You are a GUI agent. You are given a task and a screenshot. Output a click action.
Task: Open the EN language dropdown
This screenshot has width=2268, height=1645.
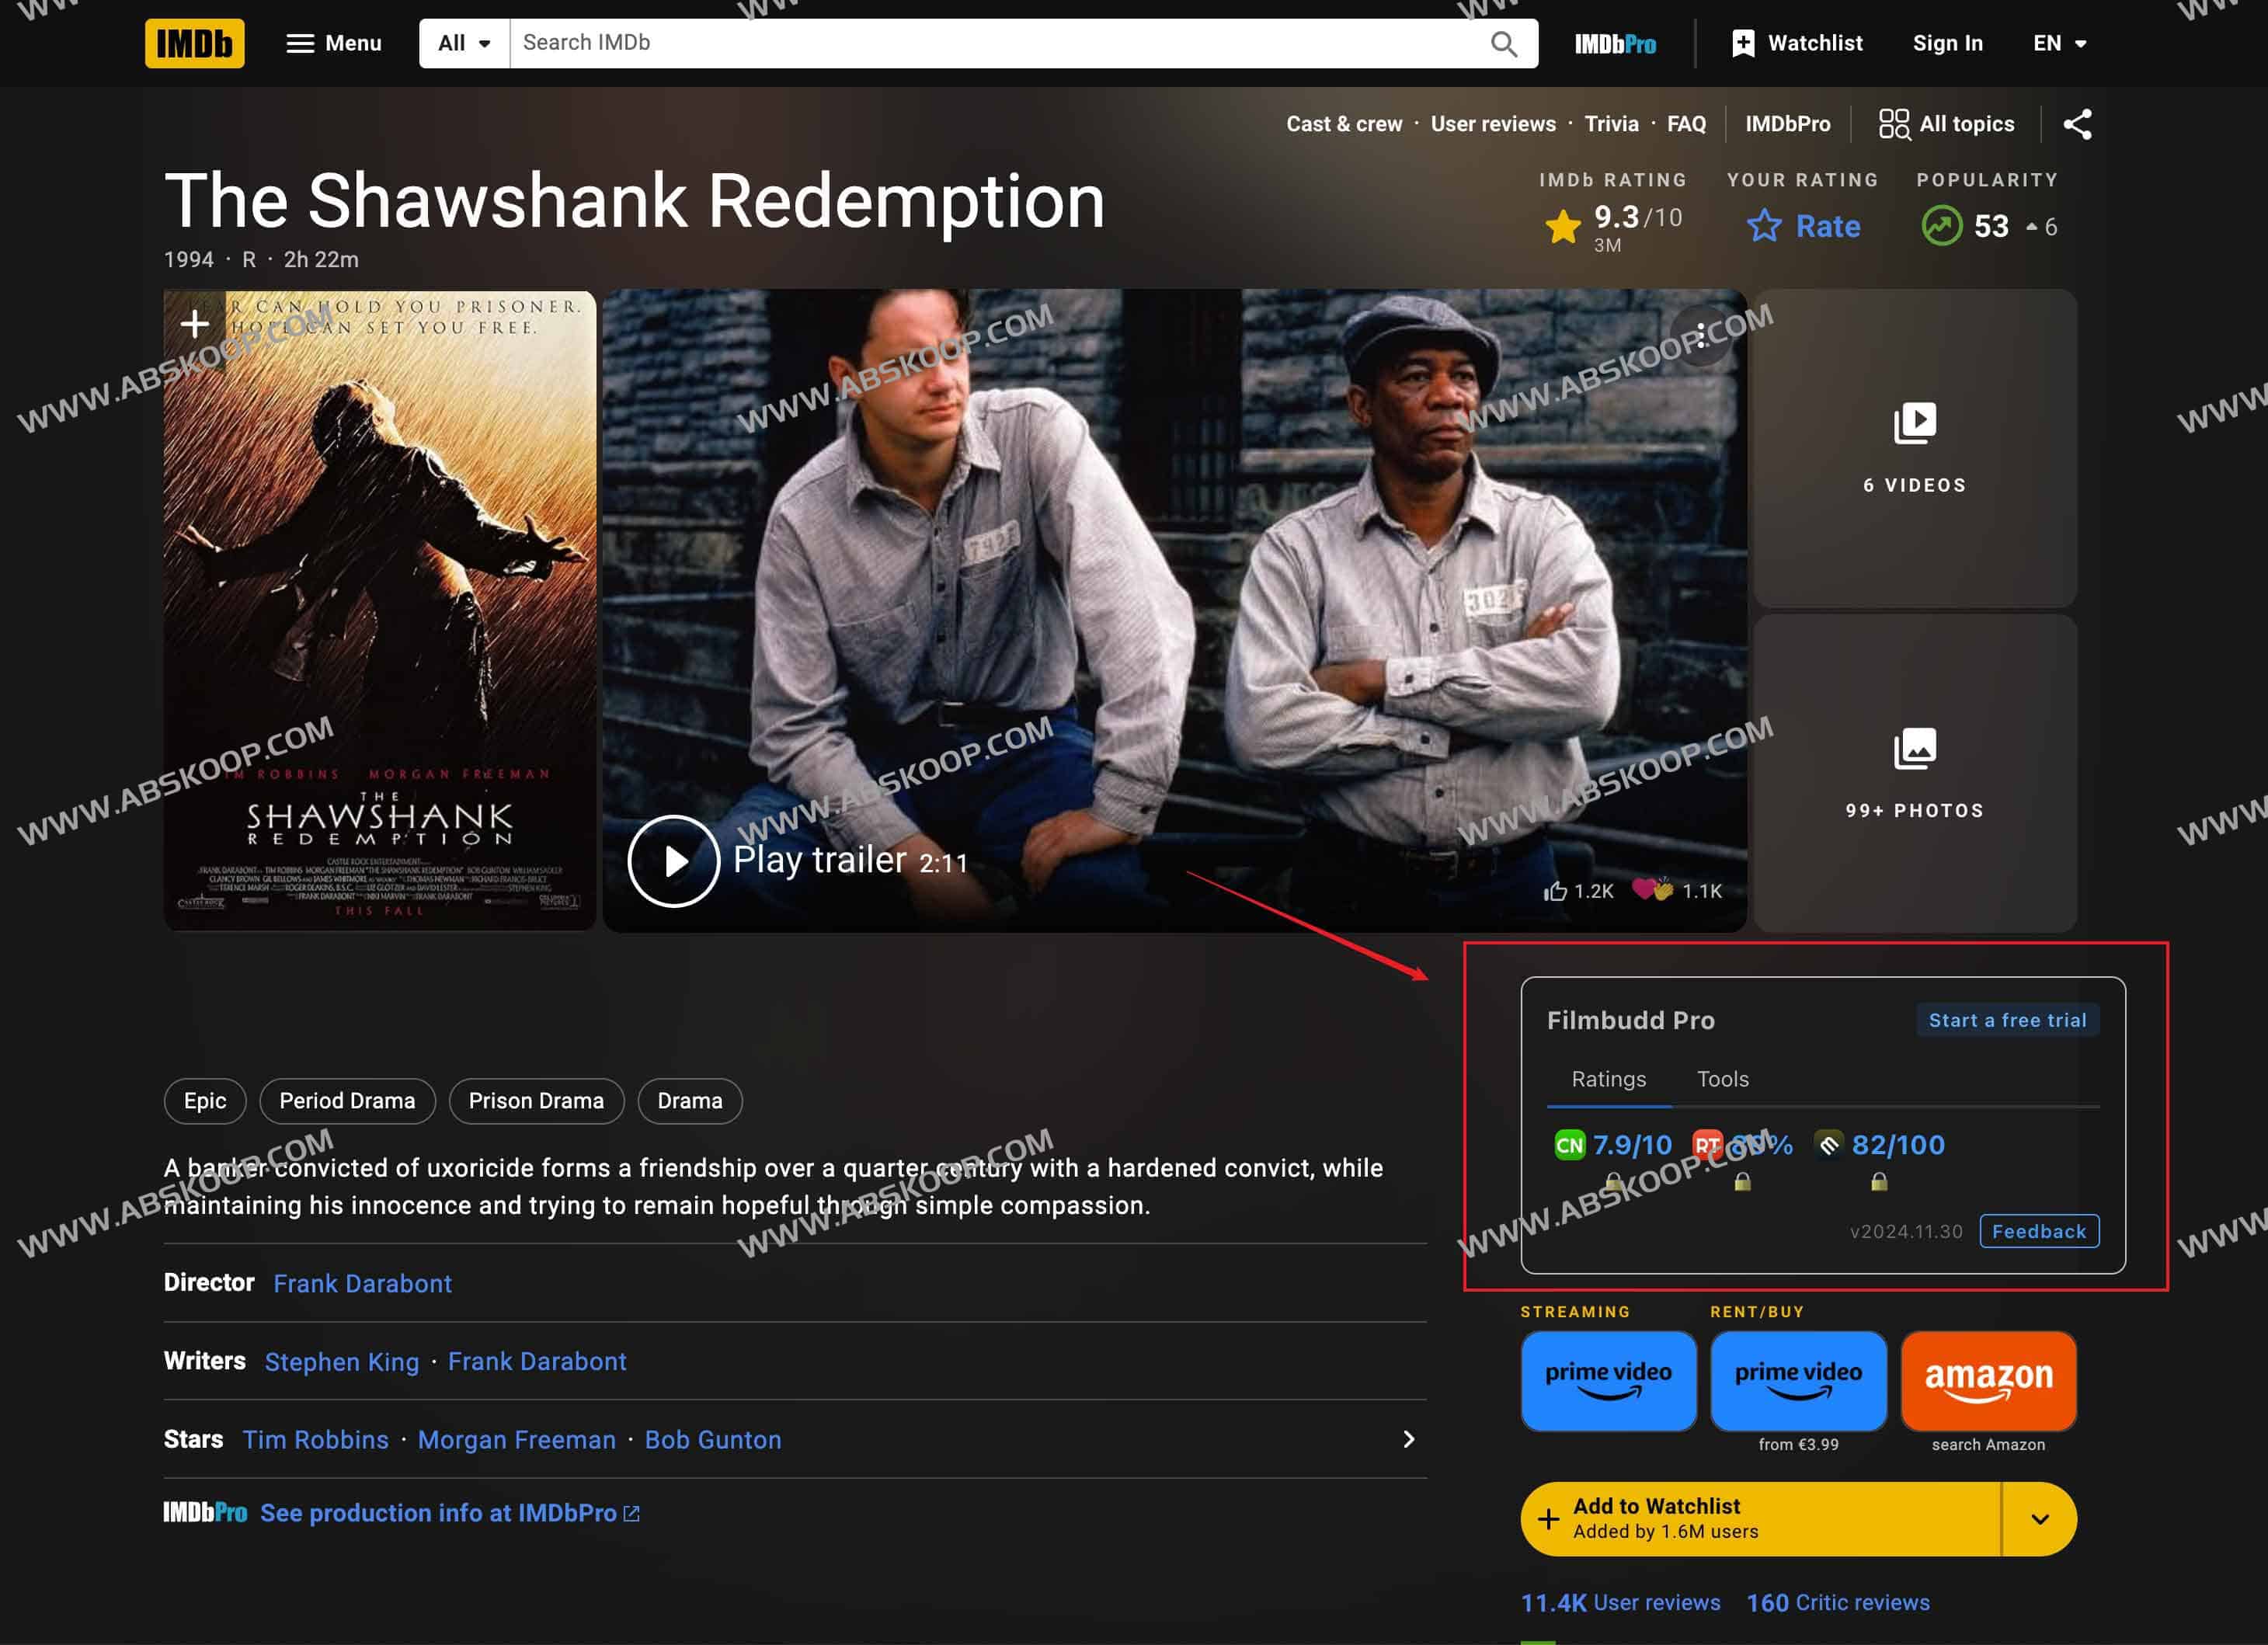[x=2059, y=43]
